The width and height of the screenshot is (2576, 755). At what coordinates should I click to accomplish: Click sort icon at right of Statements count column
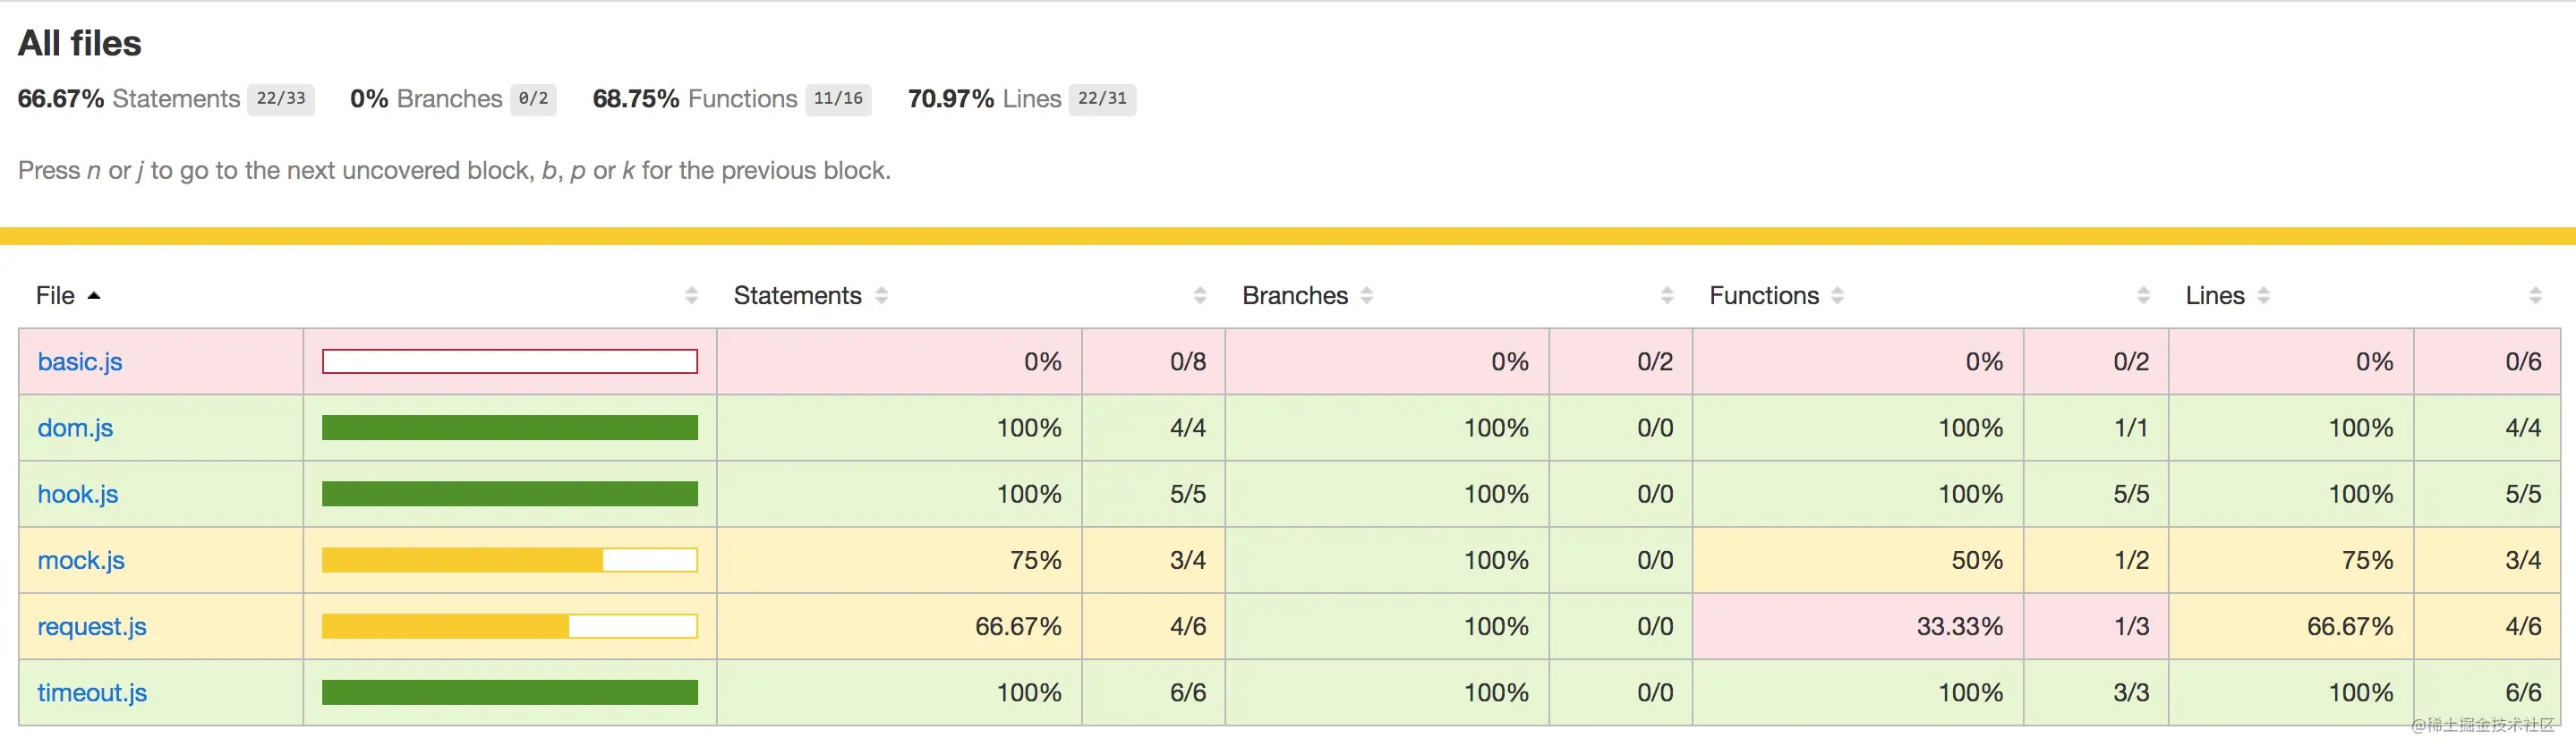click(1200, 296)
